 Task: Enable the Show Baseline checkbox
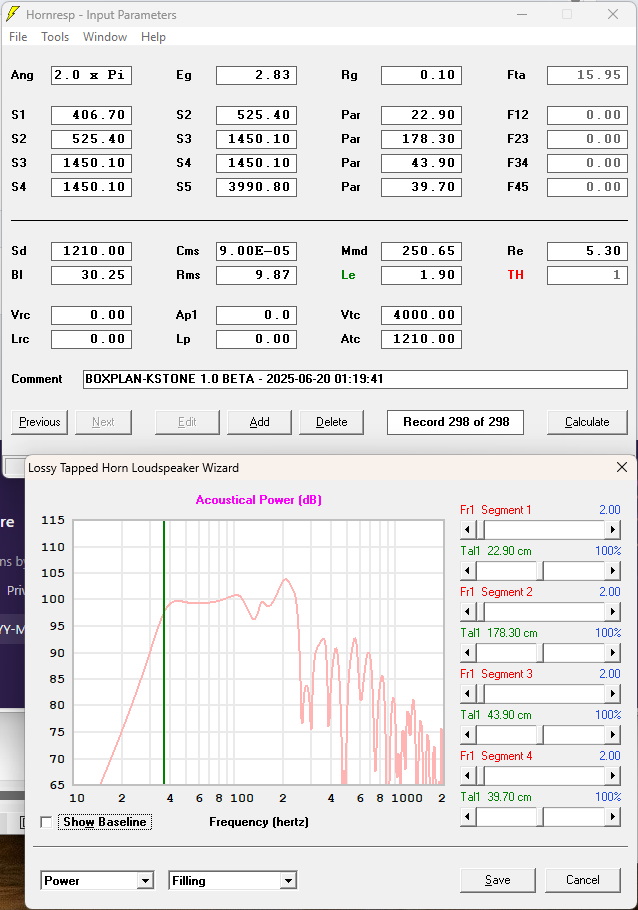tap(46, 822)
